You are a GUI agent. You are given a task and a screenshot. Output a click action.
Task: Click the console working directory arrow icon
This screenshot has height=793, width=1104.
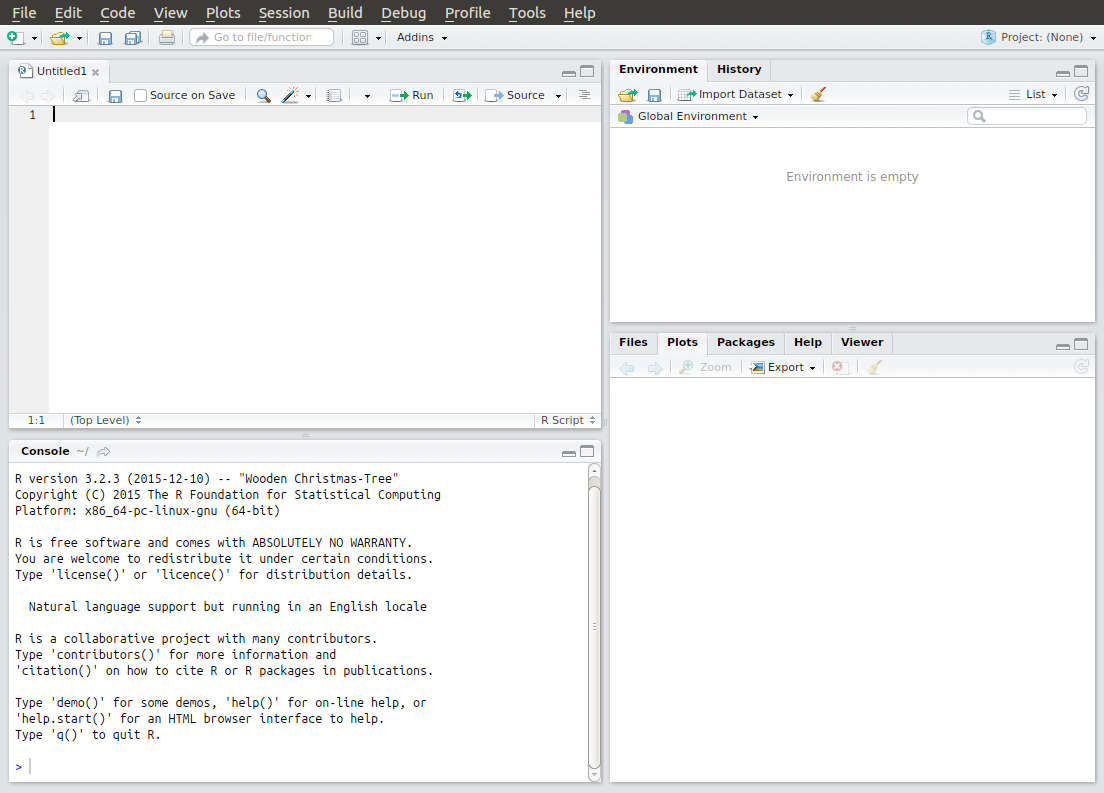(104, 451)
